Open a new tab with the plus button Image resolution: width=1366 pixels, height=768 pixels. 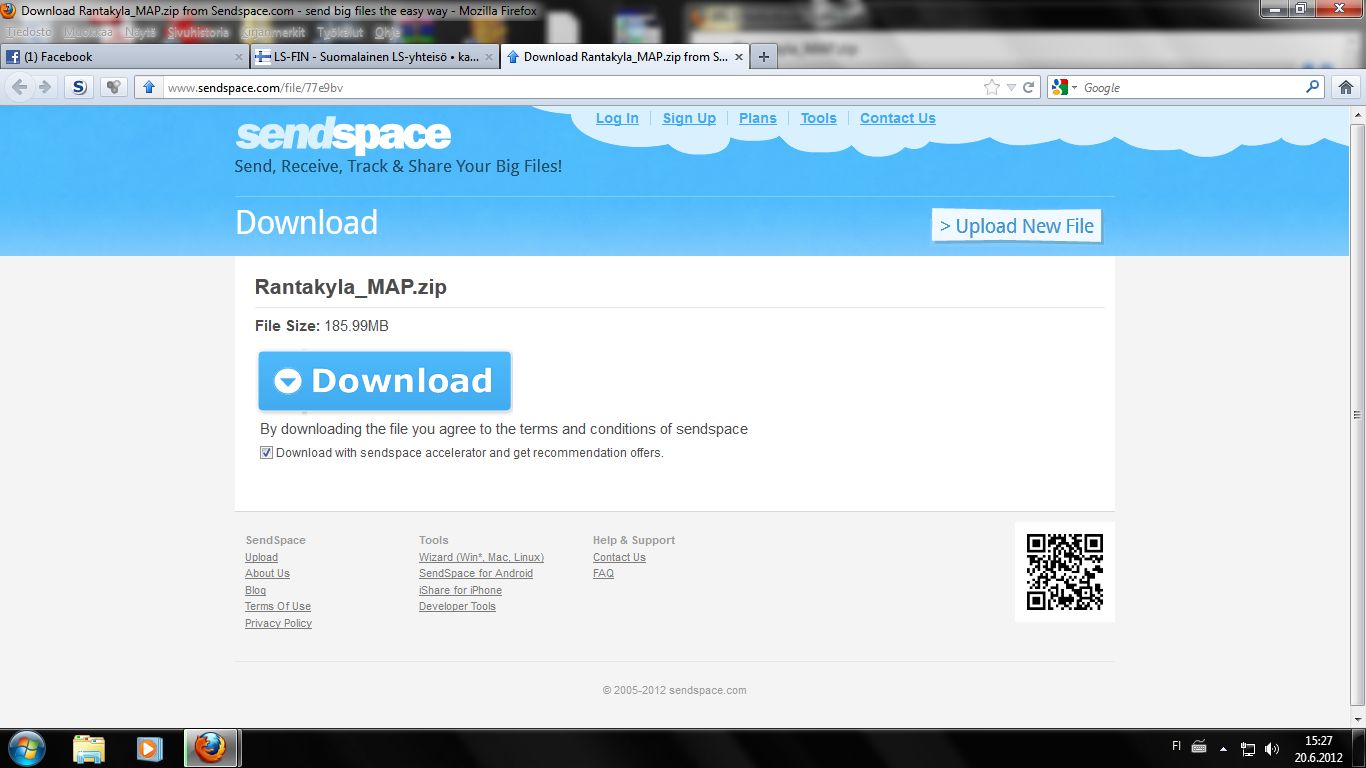(x=764, y=57)
